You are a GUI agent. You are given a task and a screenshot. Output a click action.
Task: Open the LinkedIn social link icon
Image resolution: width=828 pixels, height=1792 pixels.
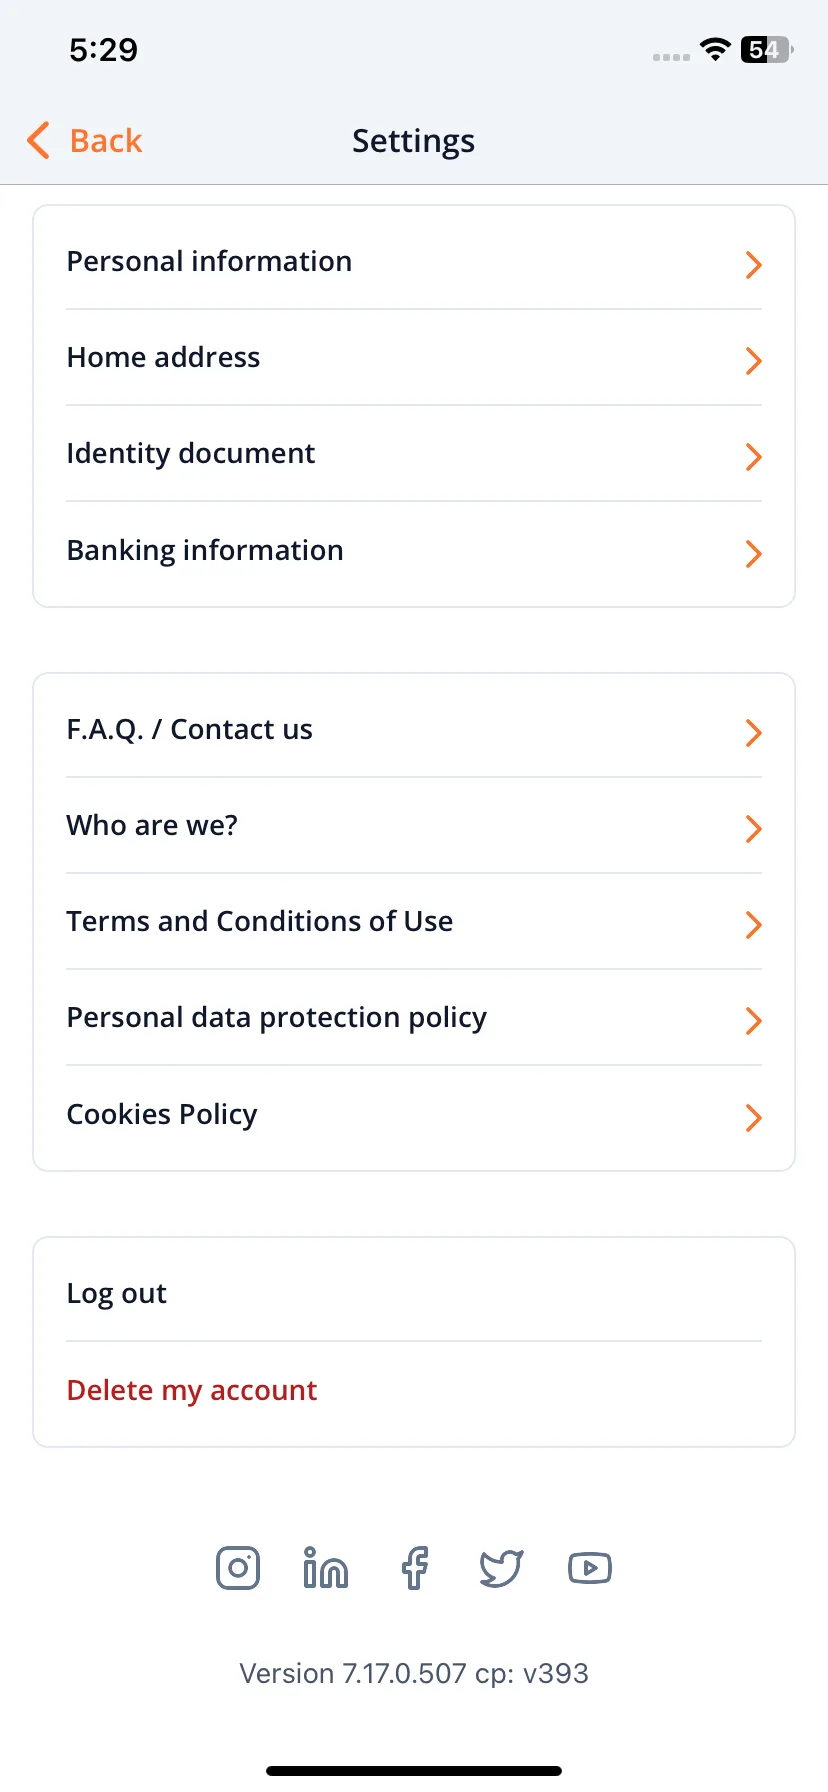coord(325,1568)
